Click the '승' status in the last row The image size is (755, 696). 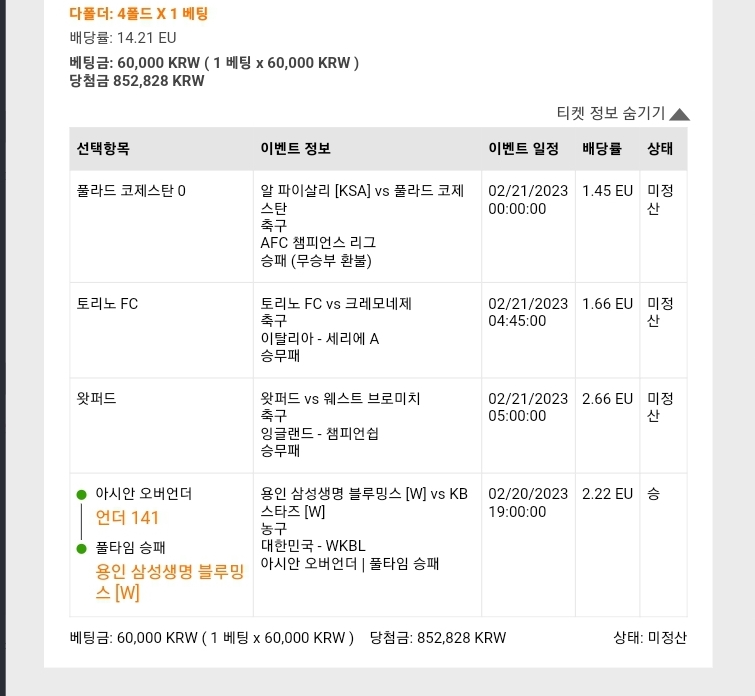point(653,494)
